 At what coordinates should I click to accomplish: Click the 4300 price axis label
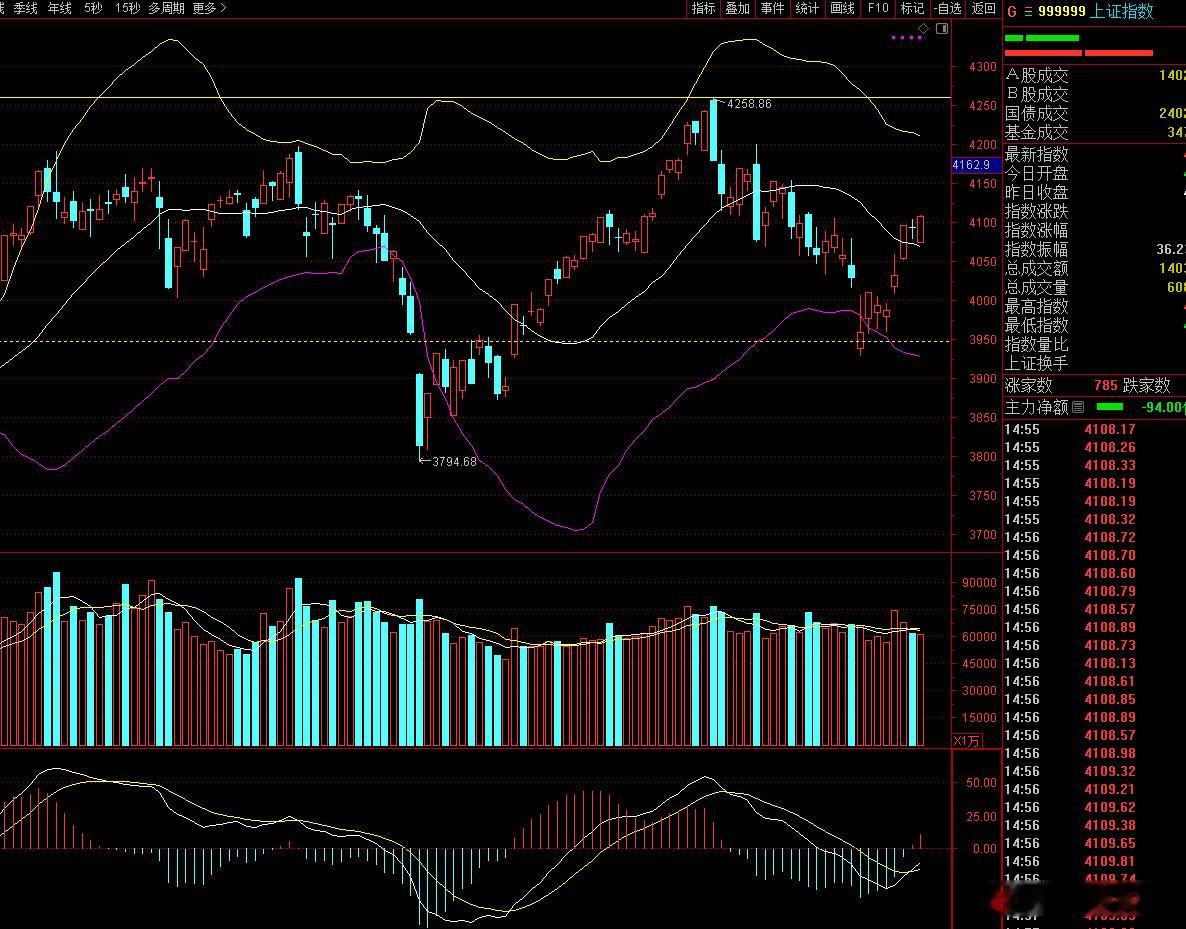(983, 67)
